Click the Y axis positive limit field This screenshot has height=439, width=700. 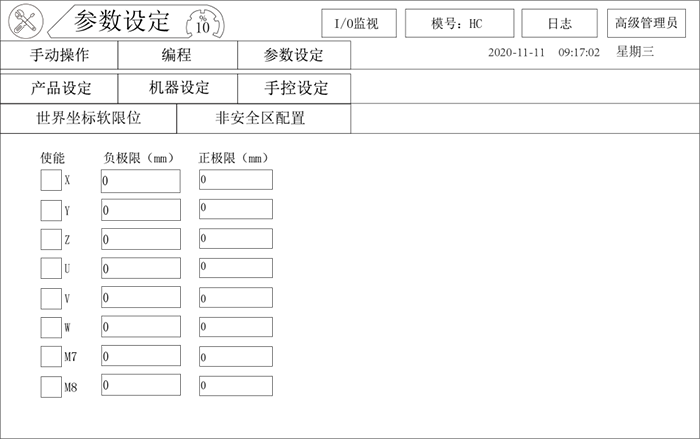pos(235,209)
